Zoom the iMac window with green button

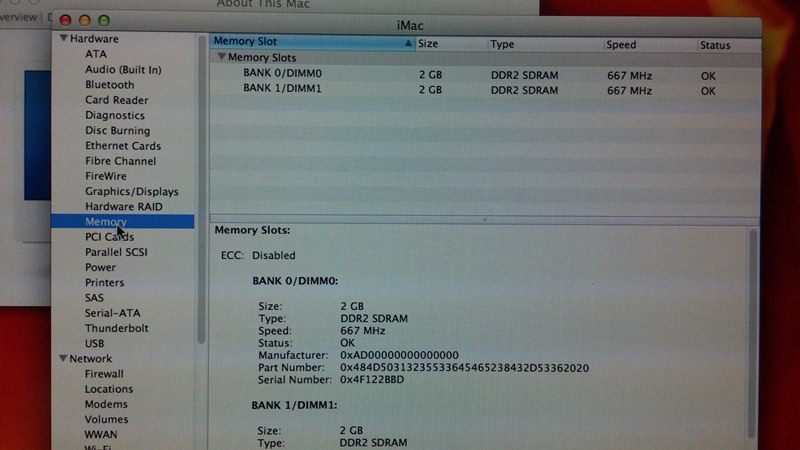(104, 20)
